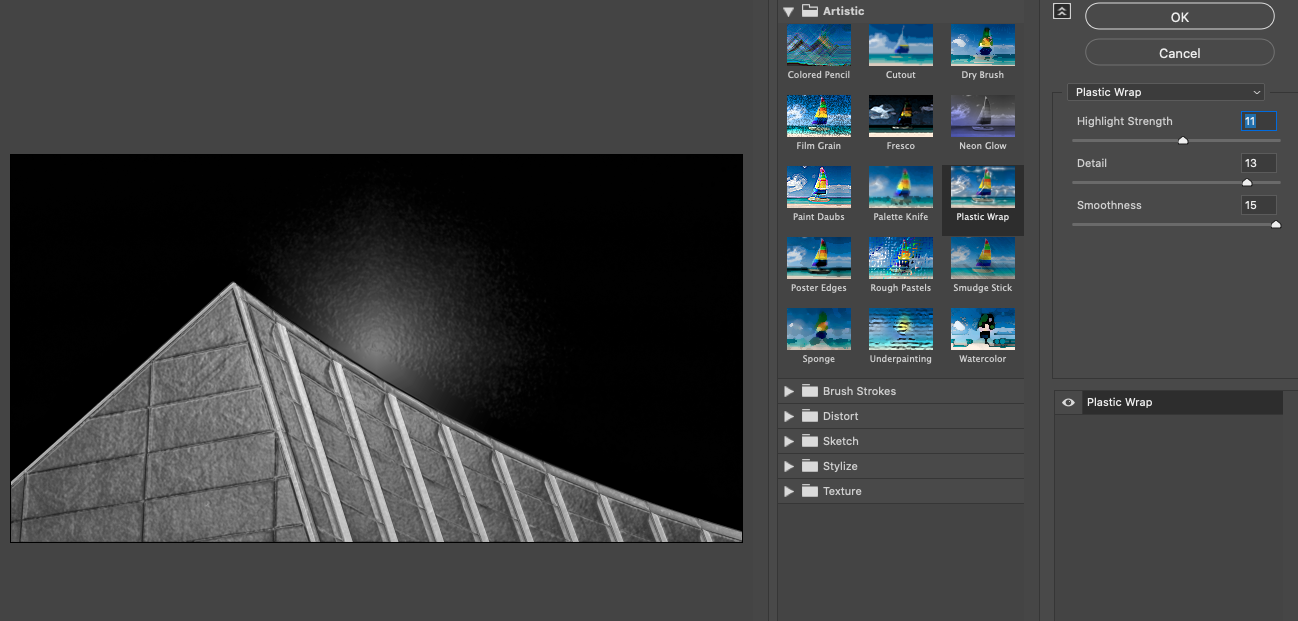This screenshot has width=1298, height=621.
Task: Choose the Dry Brush filter
Action: pyautogui.click(x=982, y=45)
